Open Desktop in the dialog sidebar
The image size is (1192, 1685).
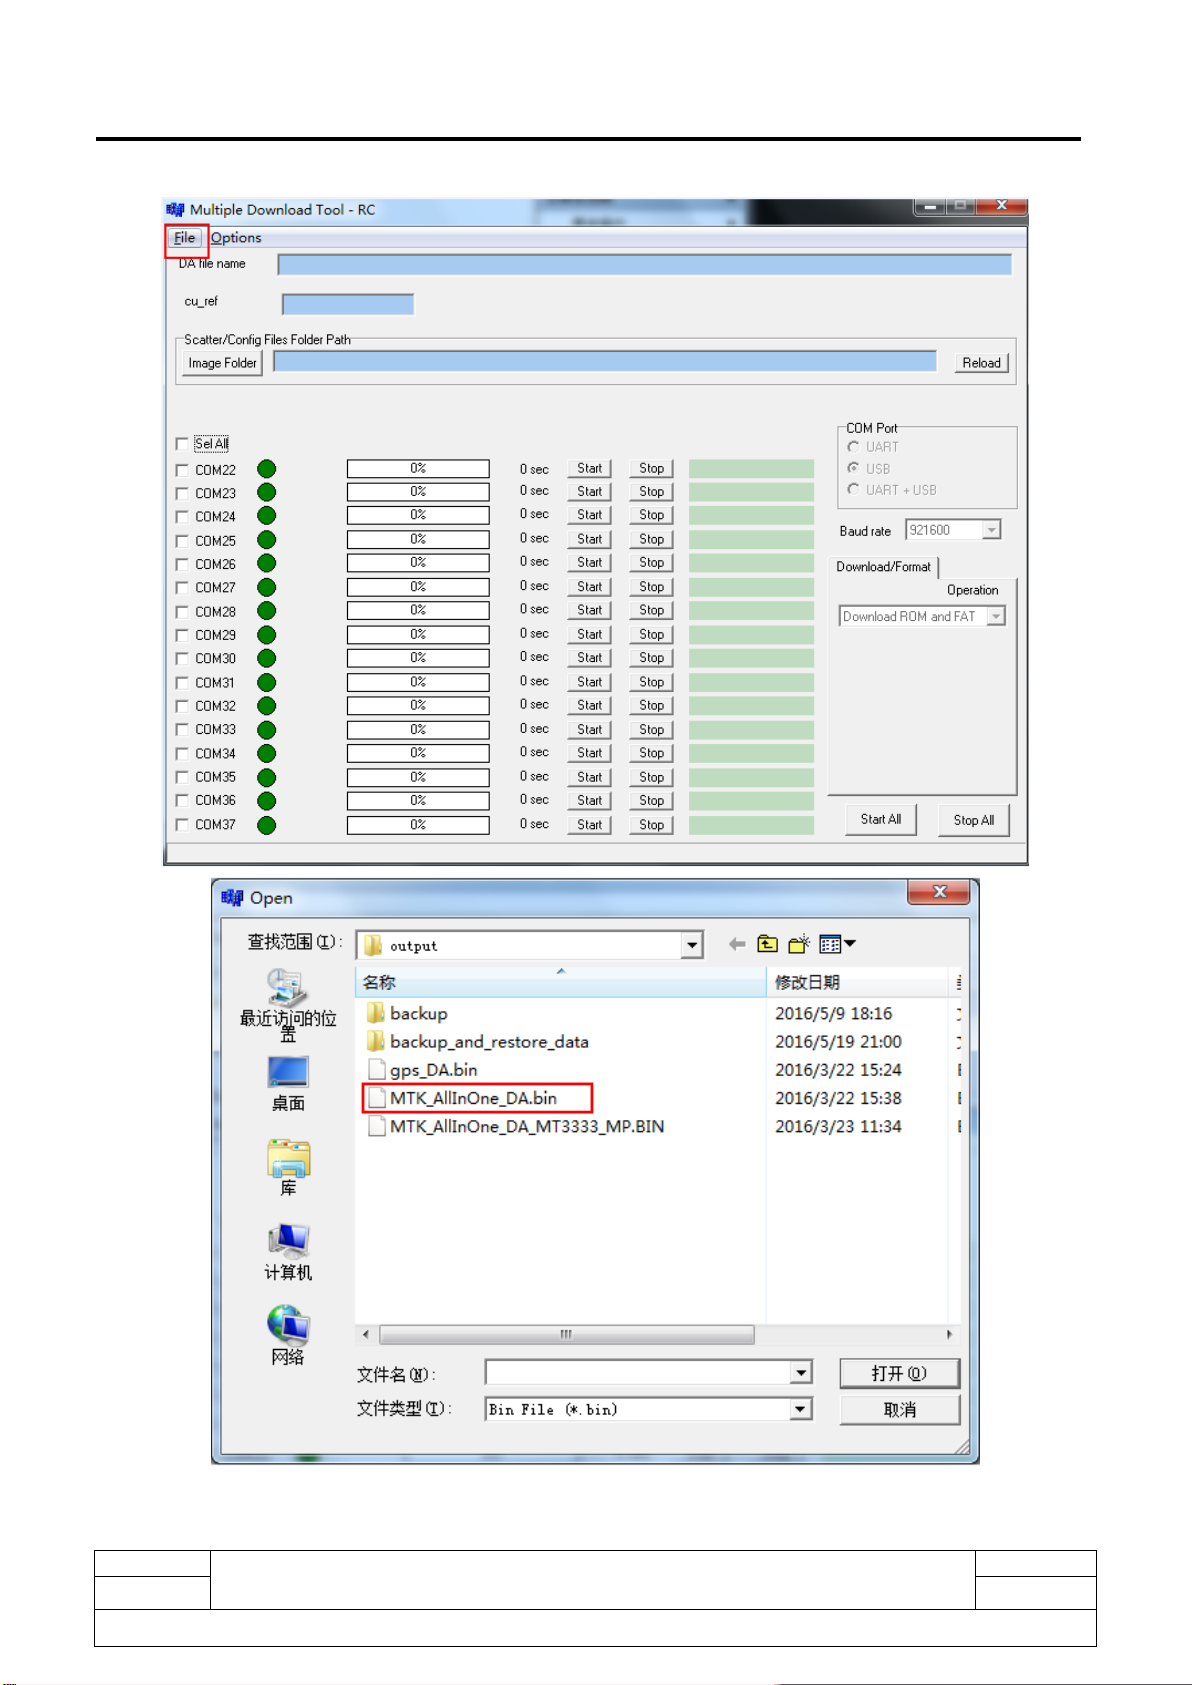point(288,1084)
